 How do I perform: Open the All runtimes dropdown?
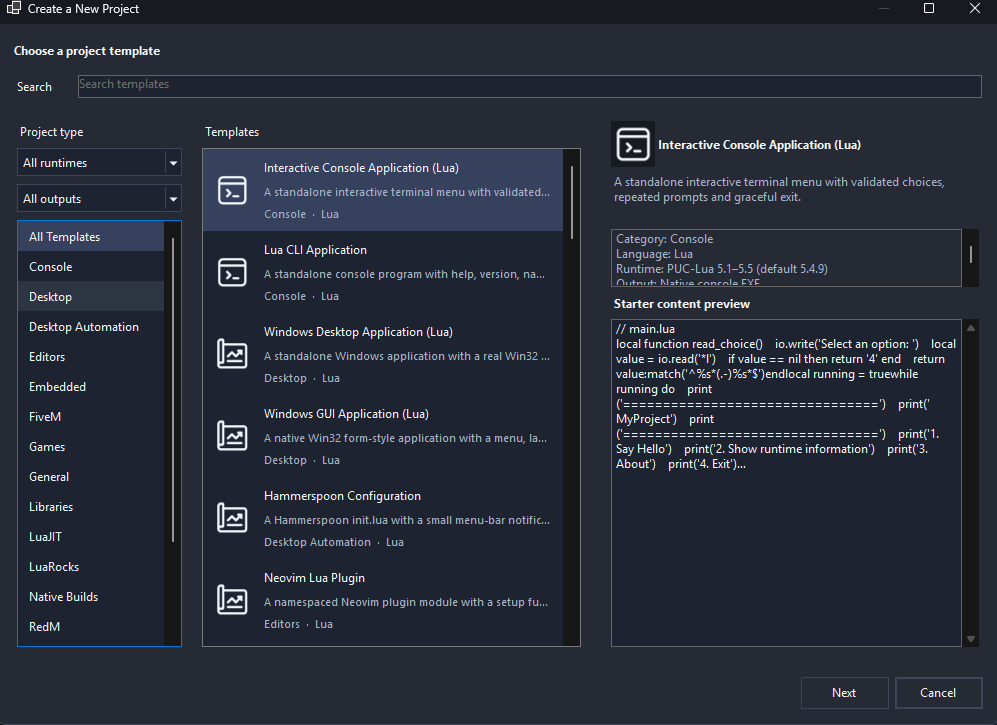tap(99, 163)
